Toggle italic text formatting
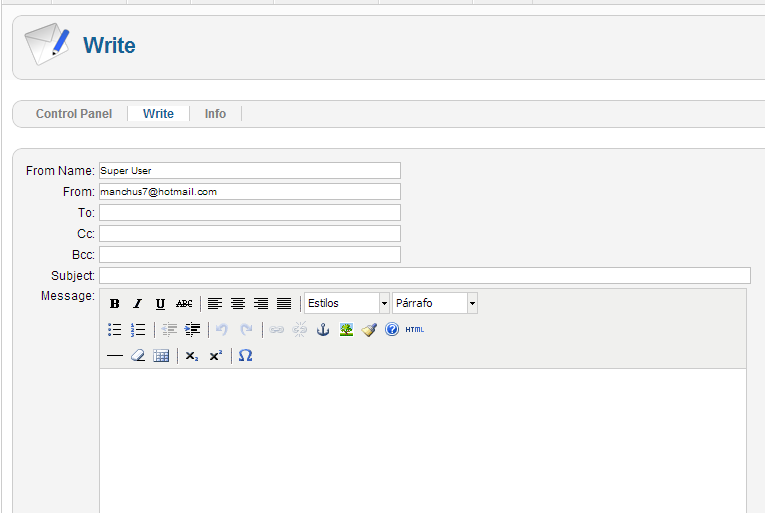 tap(138, 304)
